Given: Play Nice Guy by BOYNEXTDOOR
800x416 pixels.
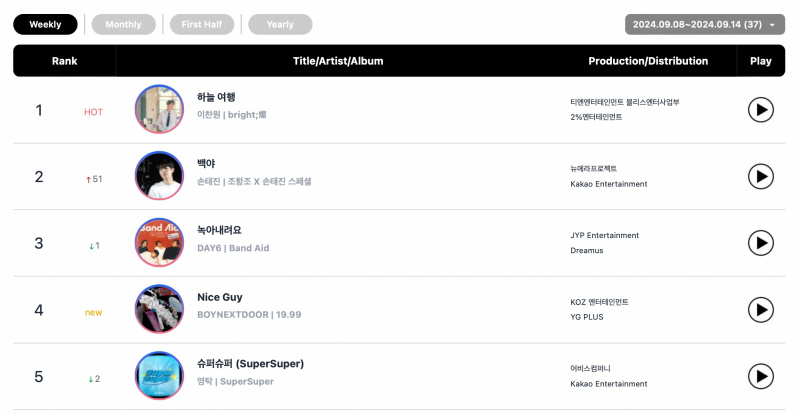Looking at the screenshot, I should (761, 310).
